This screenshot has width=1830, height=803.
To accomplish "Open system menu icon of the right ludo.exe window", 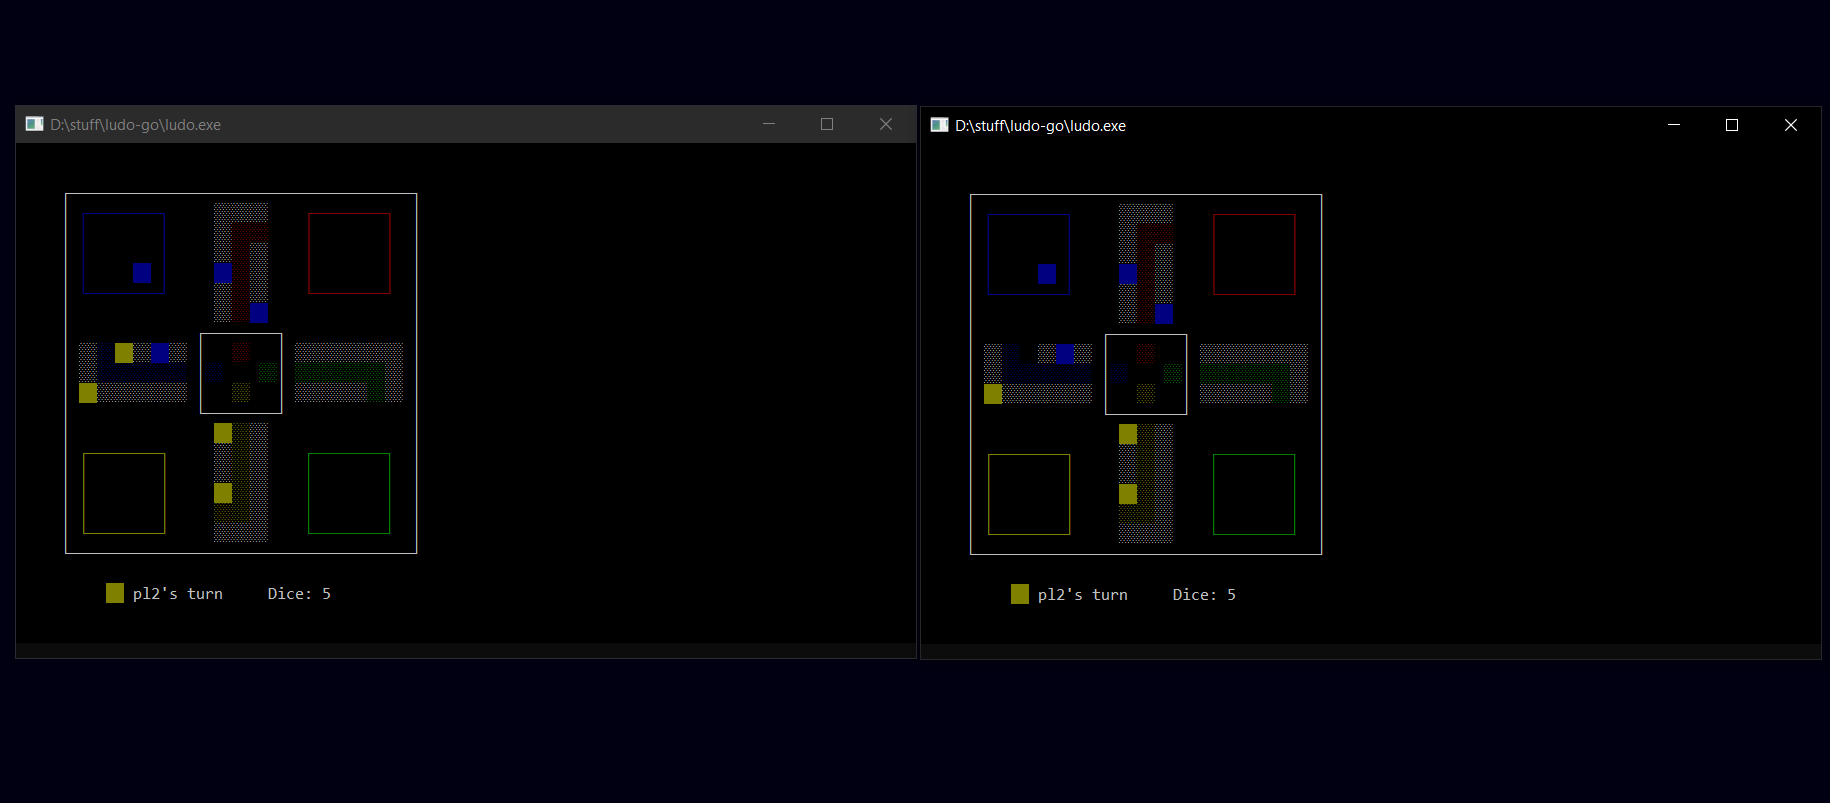I will coord(940,125).
